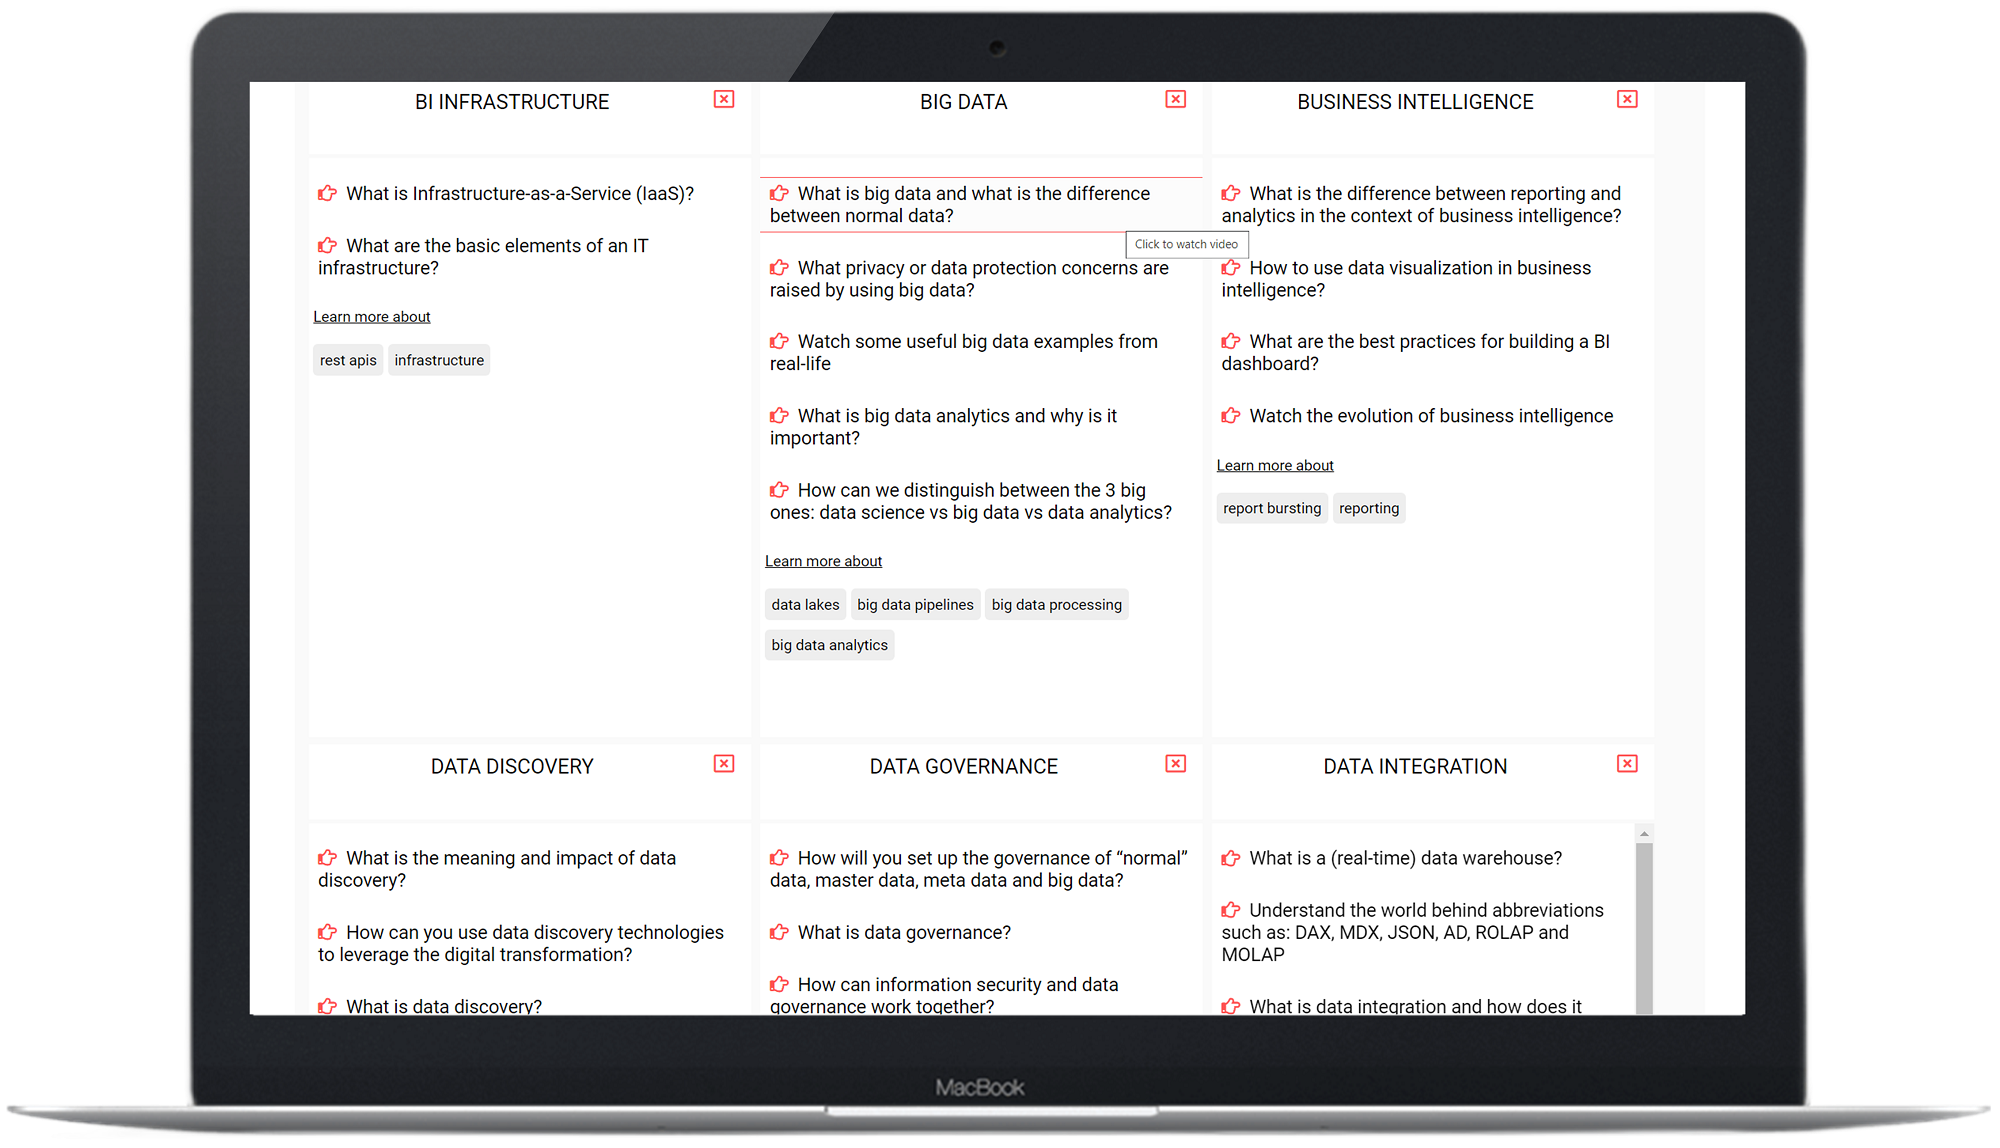This screenshot has width=2000, height=1148.
Task: Click the thumbs-up icon in Data Governance panel
Action: click(x=776, y=857)
